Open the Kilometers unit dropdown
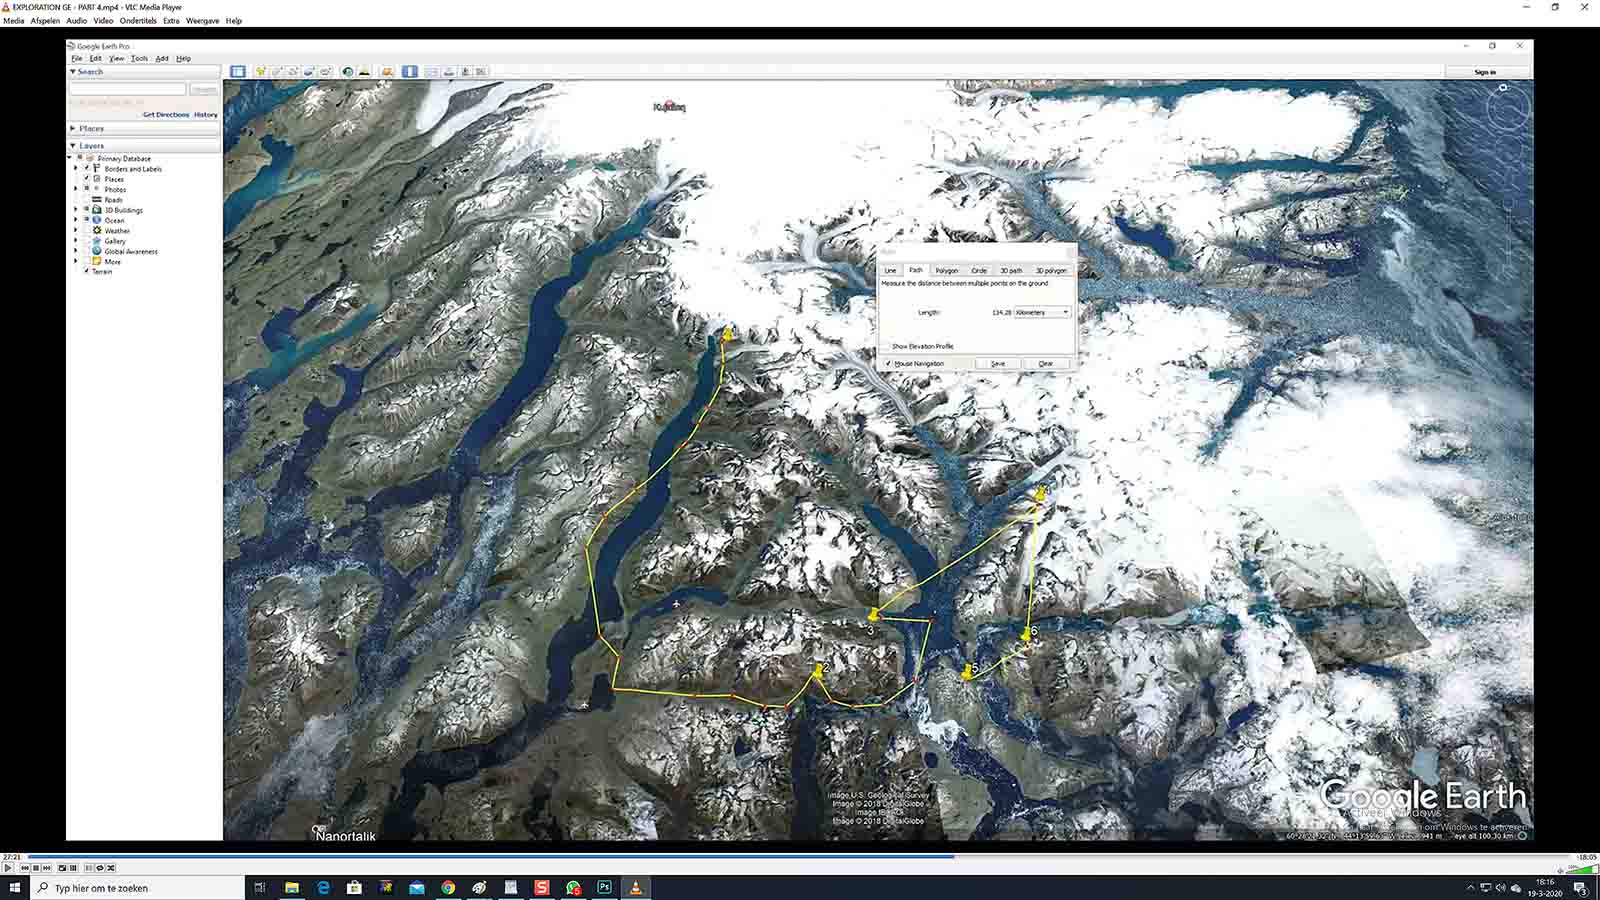Image resolution: width=1600 pixels, height=900 pixels. (1043, 312)
